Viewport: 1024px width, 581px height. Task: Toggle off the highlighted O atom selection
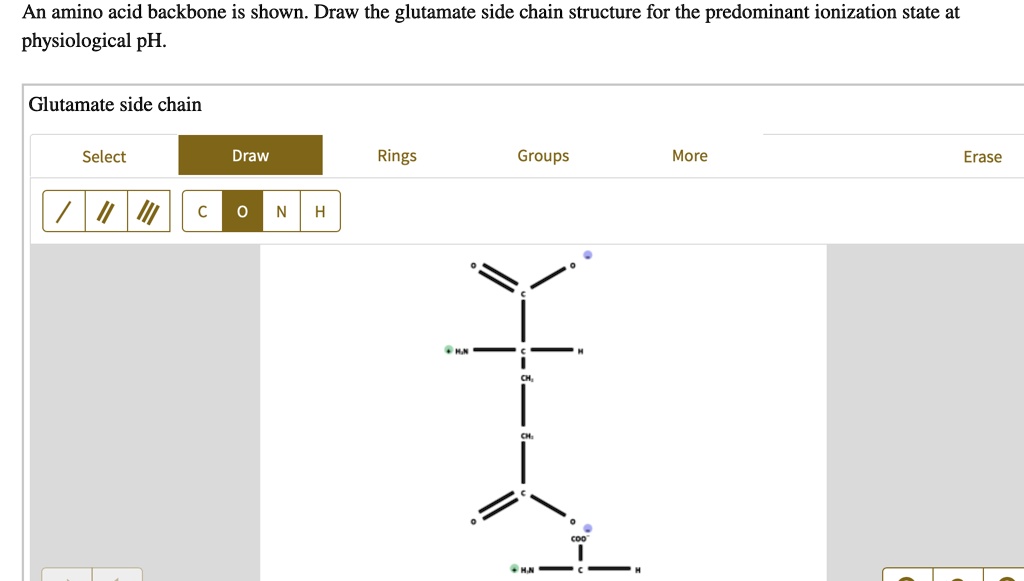[241, 211]
